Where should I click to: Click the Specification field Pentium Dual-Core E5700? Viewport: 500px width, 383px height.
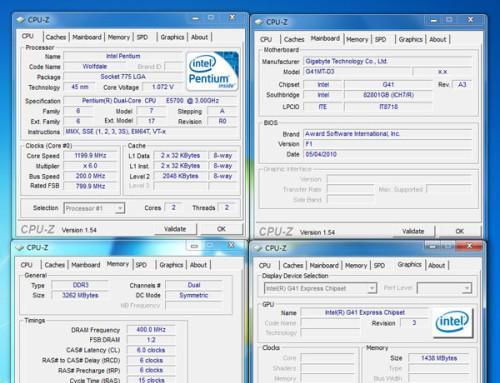point(150,101)
